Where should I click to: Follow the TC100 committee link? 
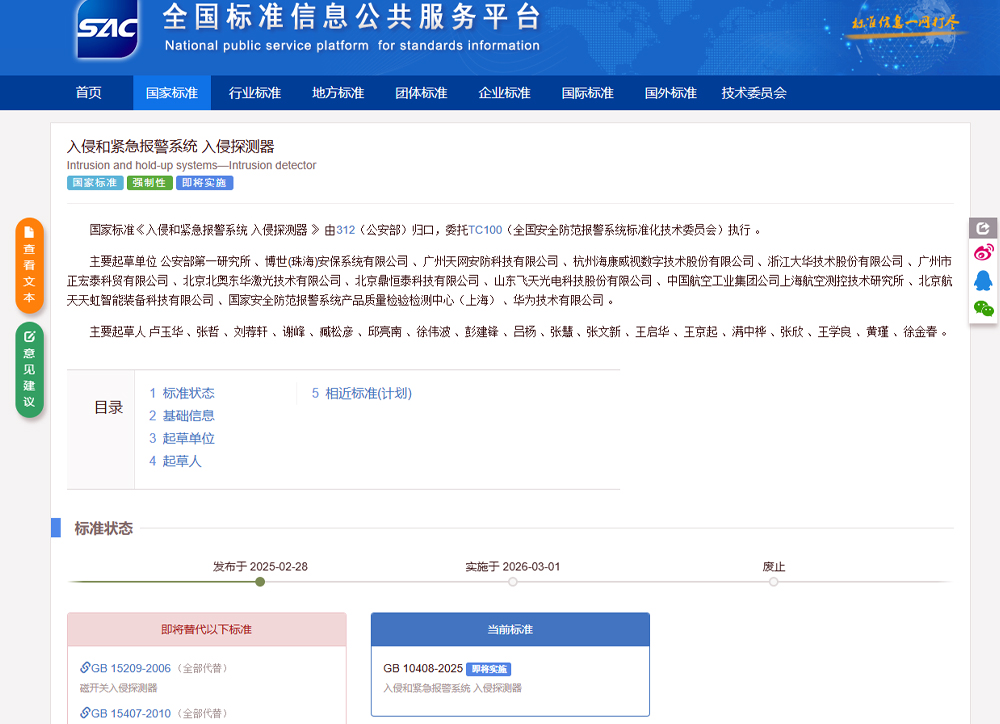pos(485,229)
